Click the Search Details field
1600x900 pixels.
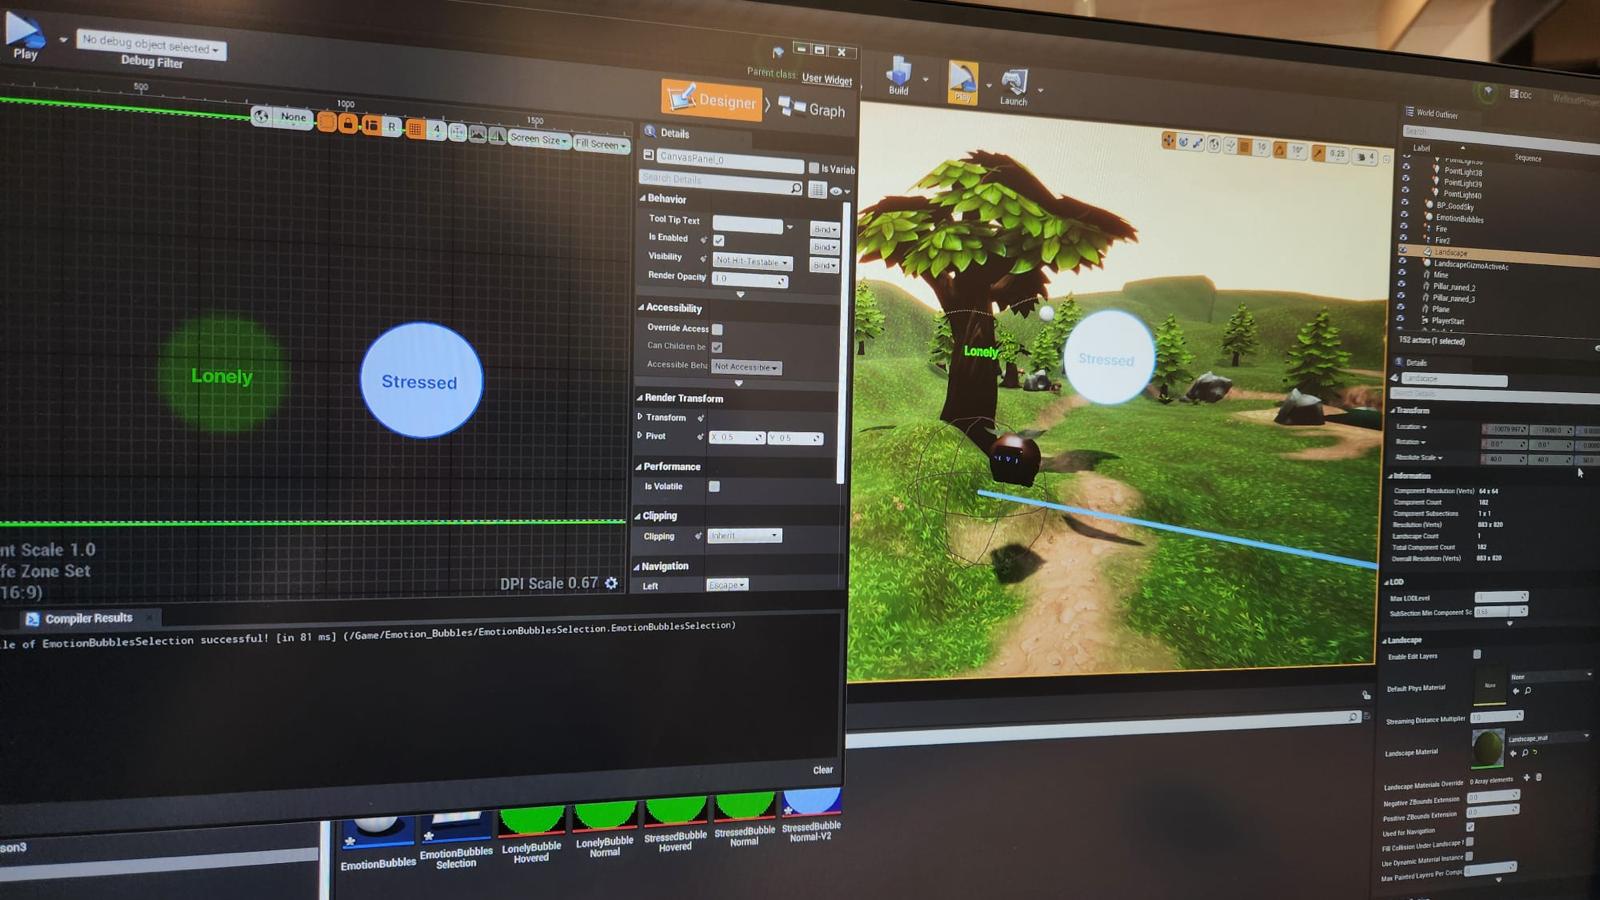(x=721, y=182)
